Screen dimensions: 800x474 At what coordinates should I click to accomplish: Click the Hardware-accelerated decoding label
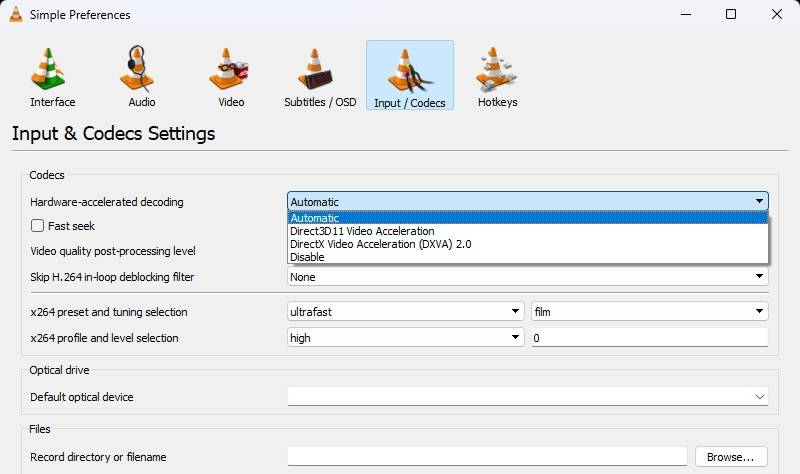click(x=107, y=202)
